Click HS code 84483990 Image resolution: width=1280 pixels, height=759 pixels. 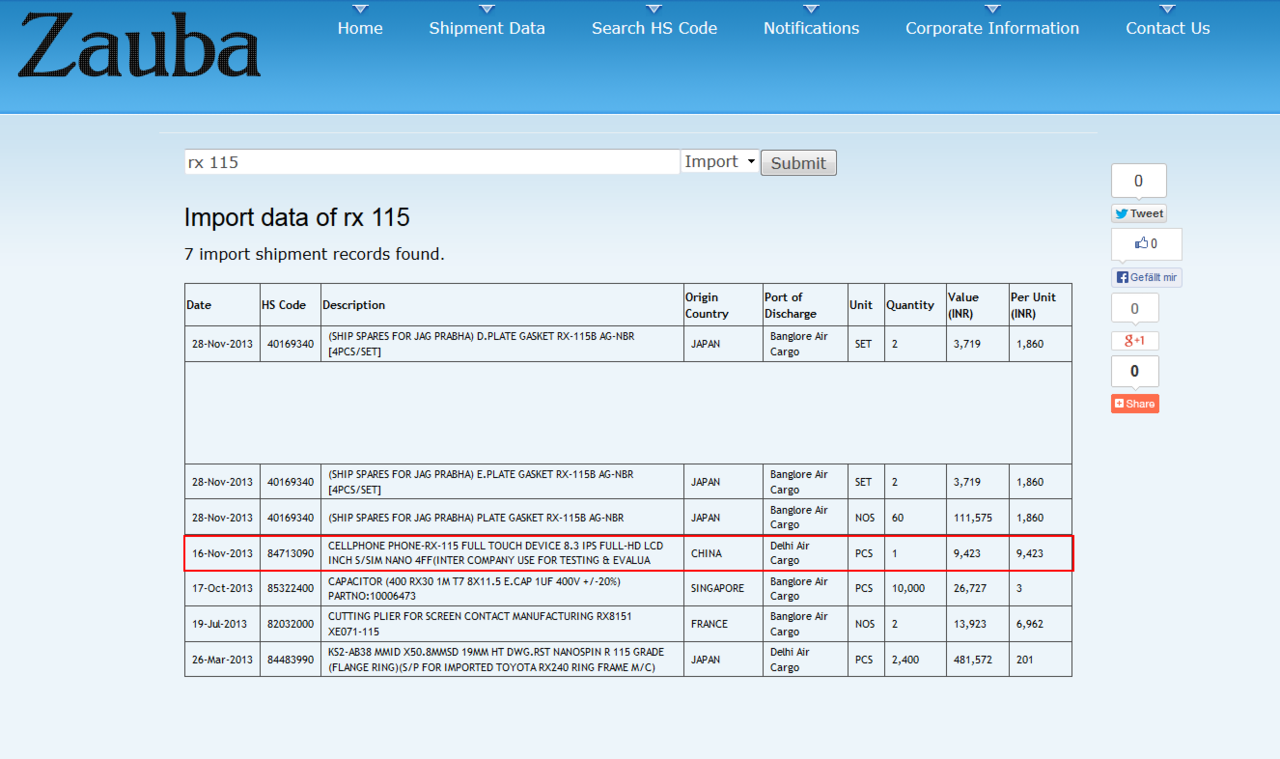coord(290,660)
